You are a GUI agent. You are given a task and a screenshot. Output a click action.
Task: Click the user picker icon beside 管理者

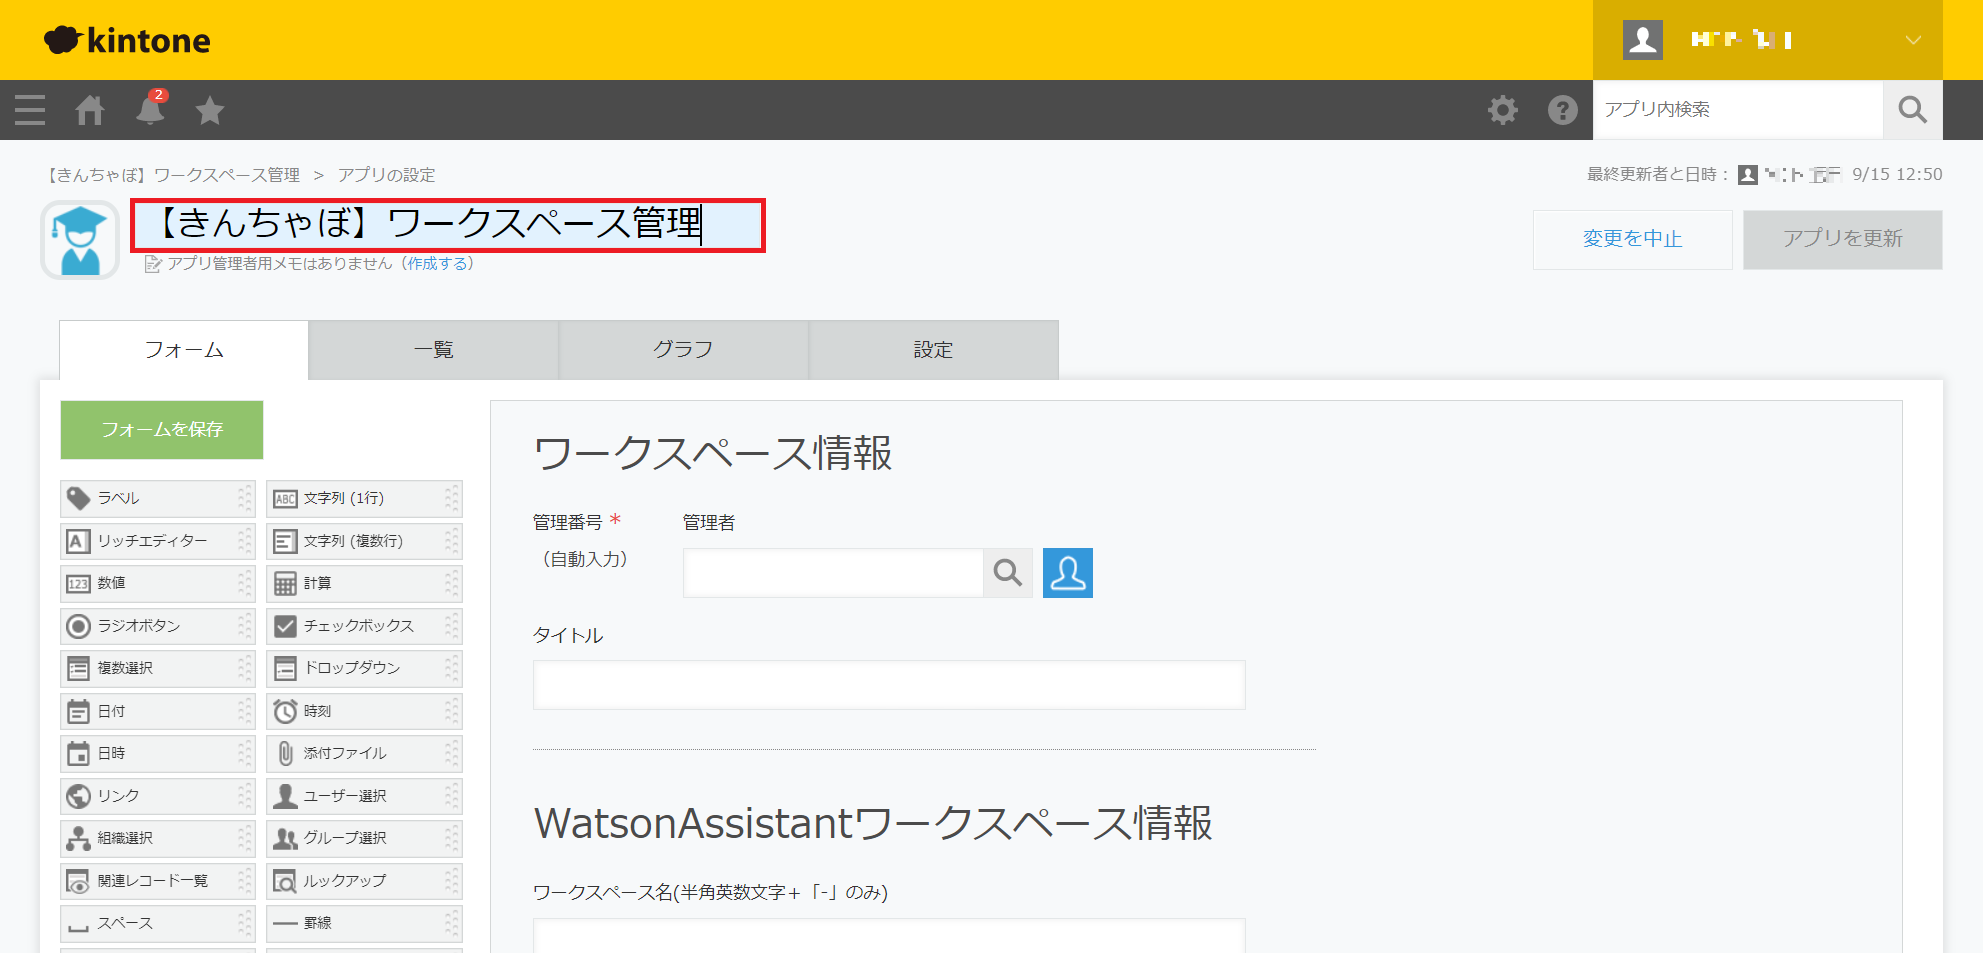[x=1067, y=573]
